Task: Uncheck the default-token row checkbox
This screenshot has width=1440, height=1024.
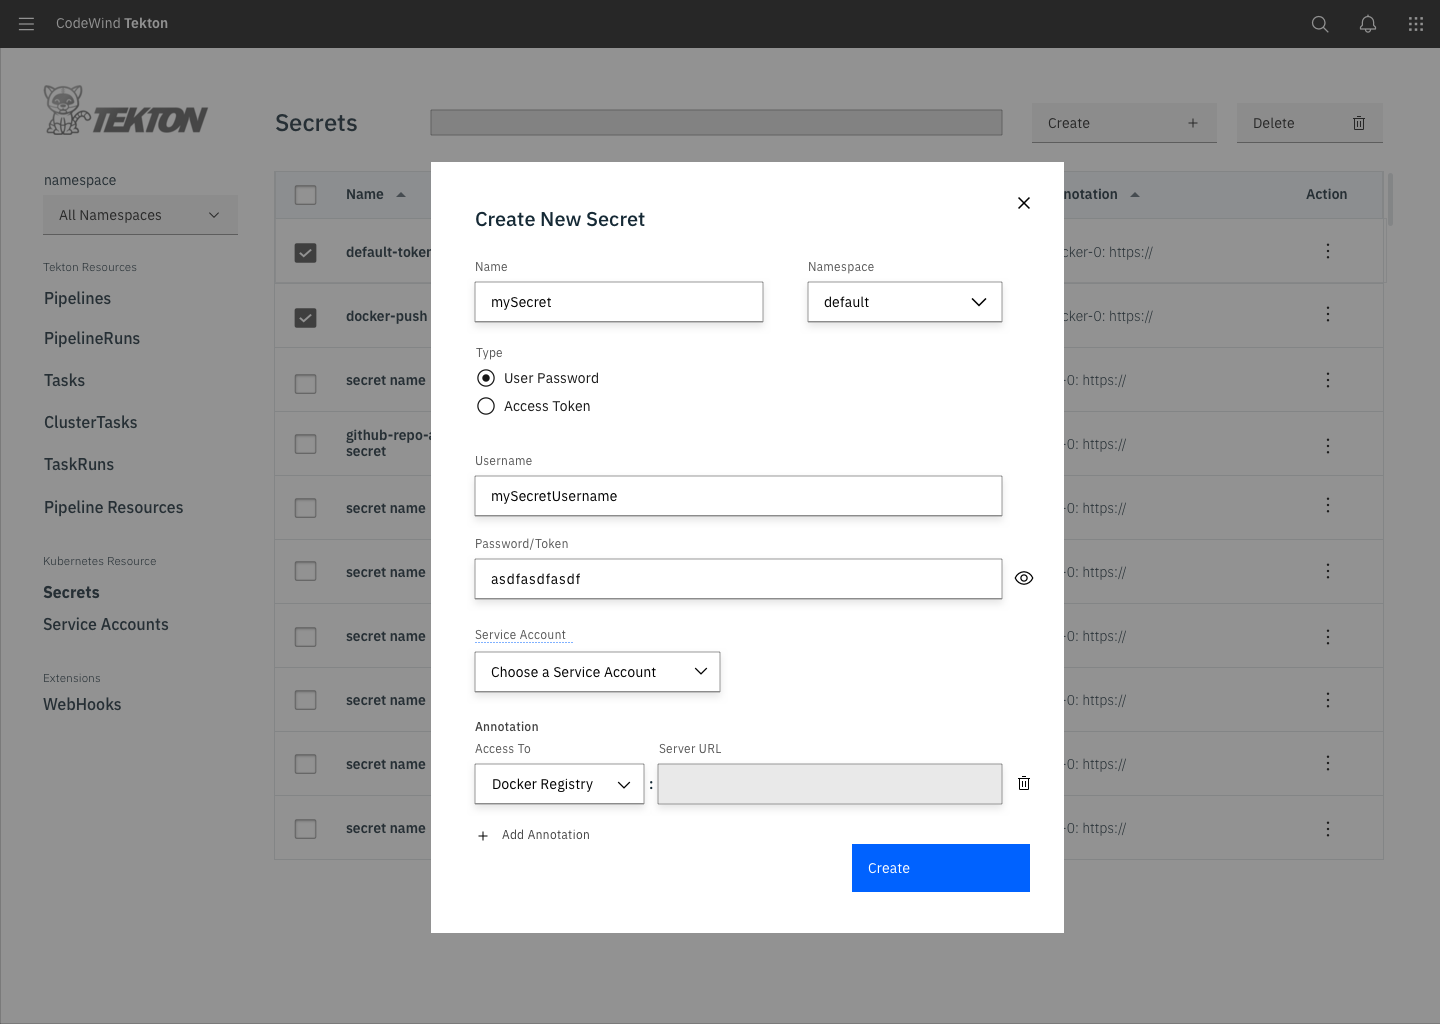Action: [305, 252]
